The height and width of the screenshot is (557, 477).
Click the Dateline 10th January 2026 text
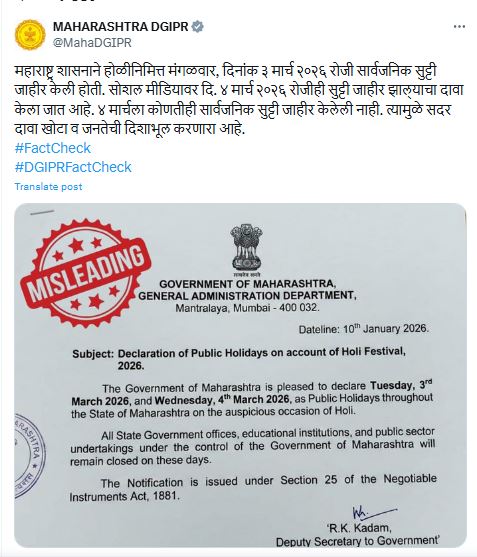364,329
